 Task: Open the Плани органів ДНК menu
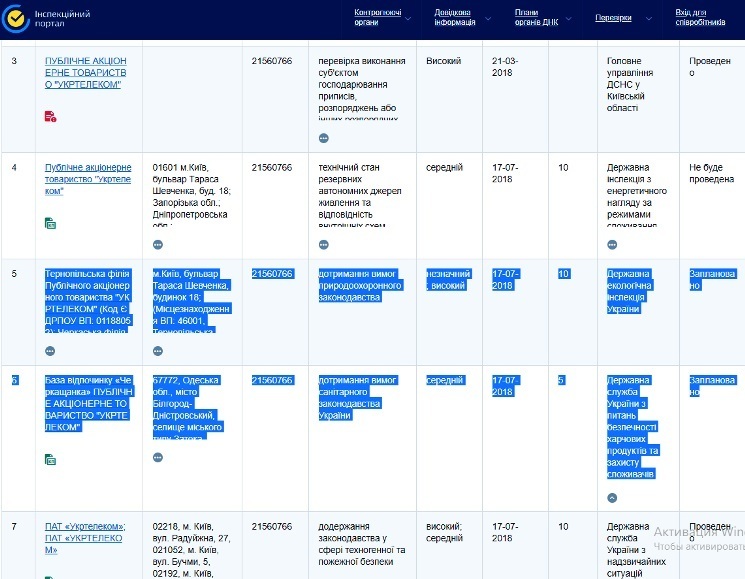pyautogui.click(x=536, y=17)
